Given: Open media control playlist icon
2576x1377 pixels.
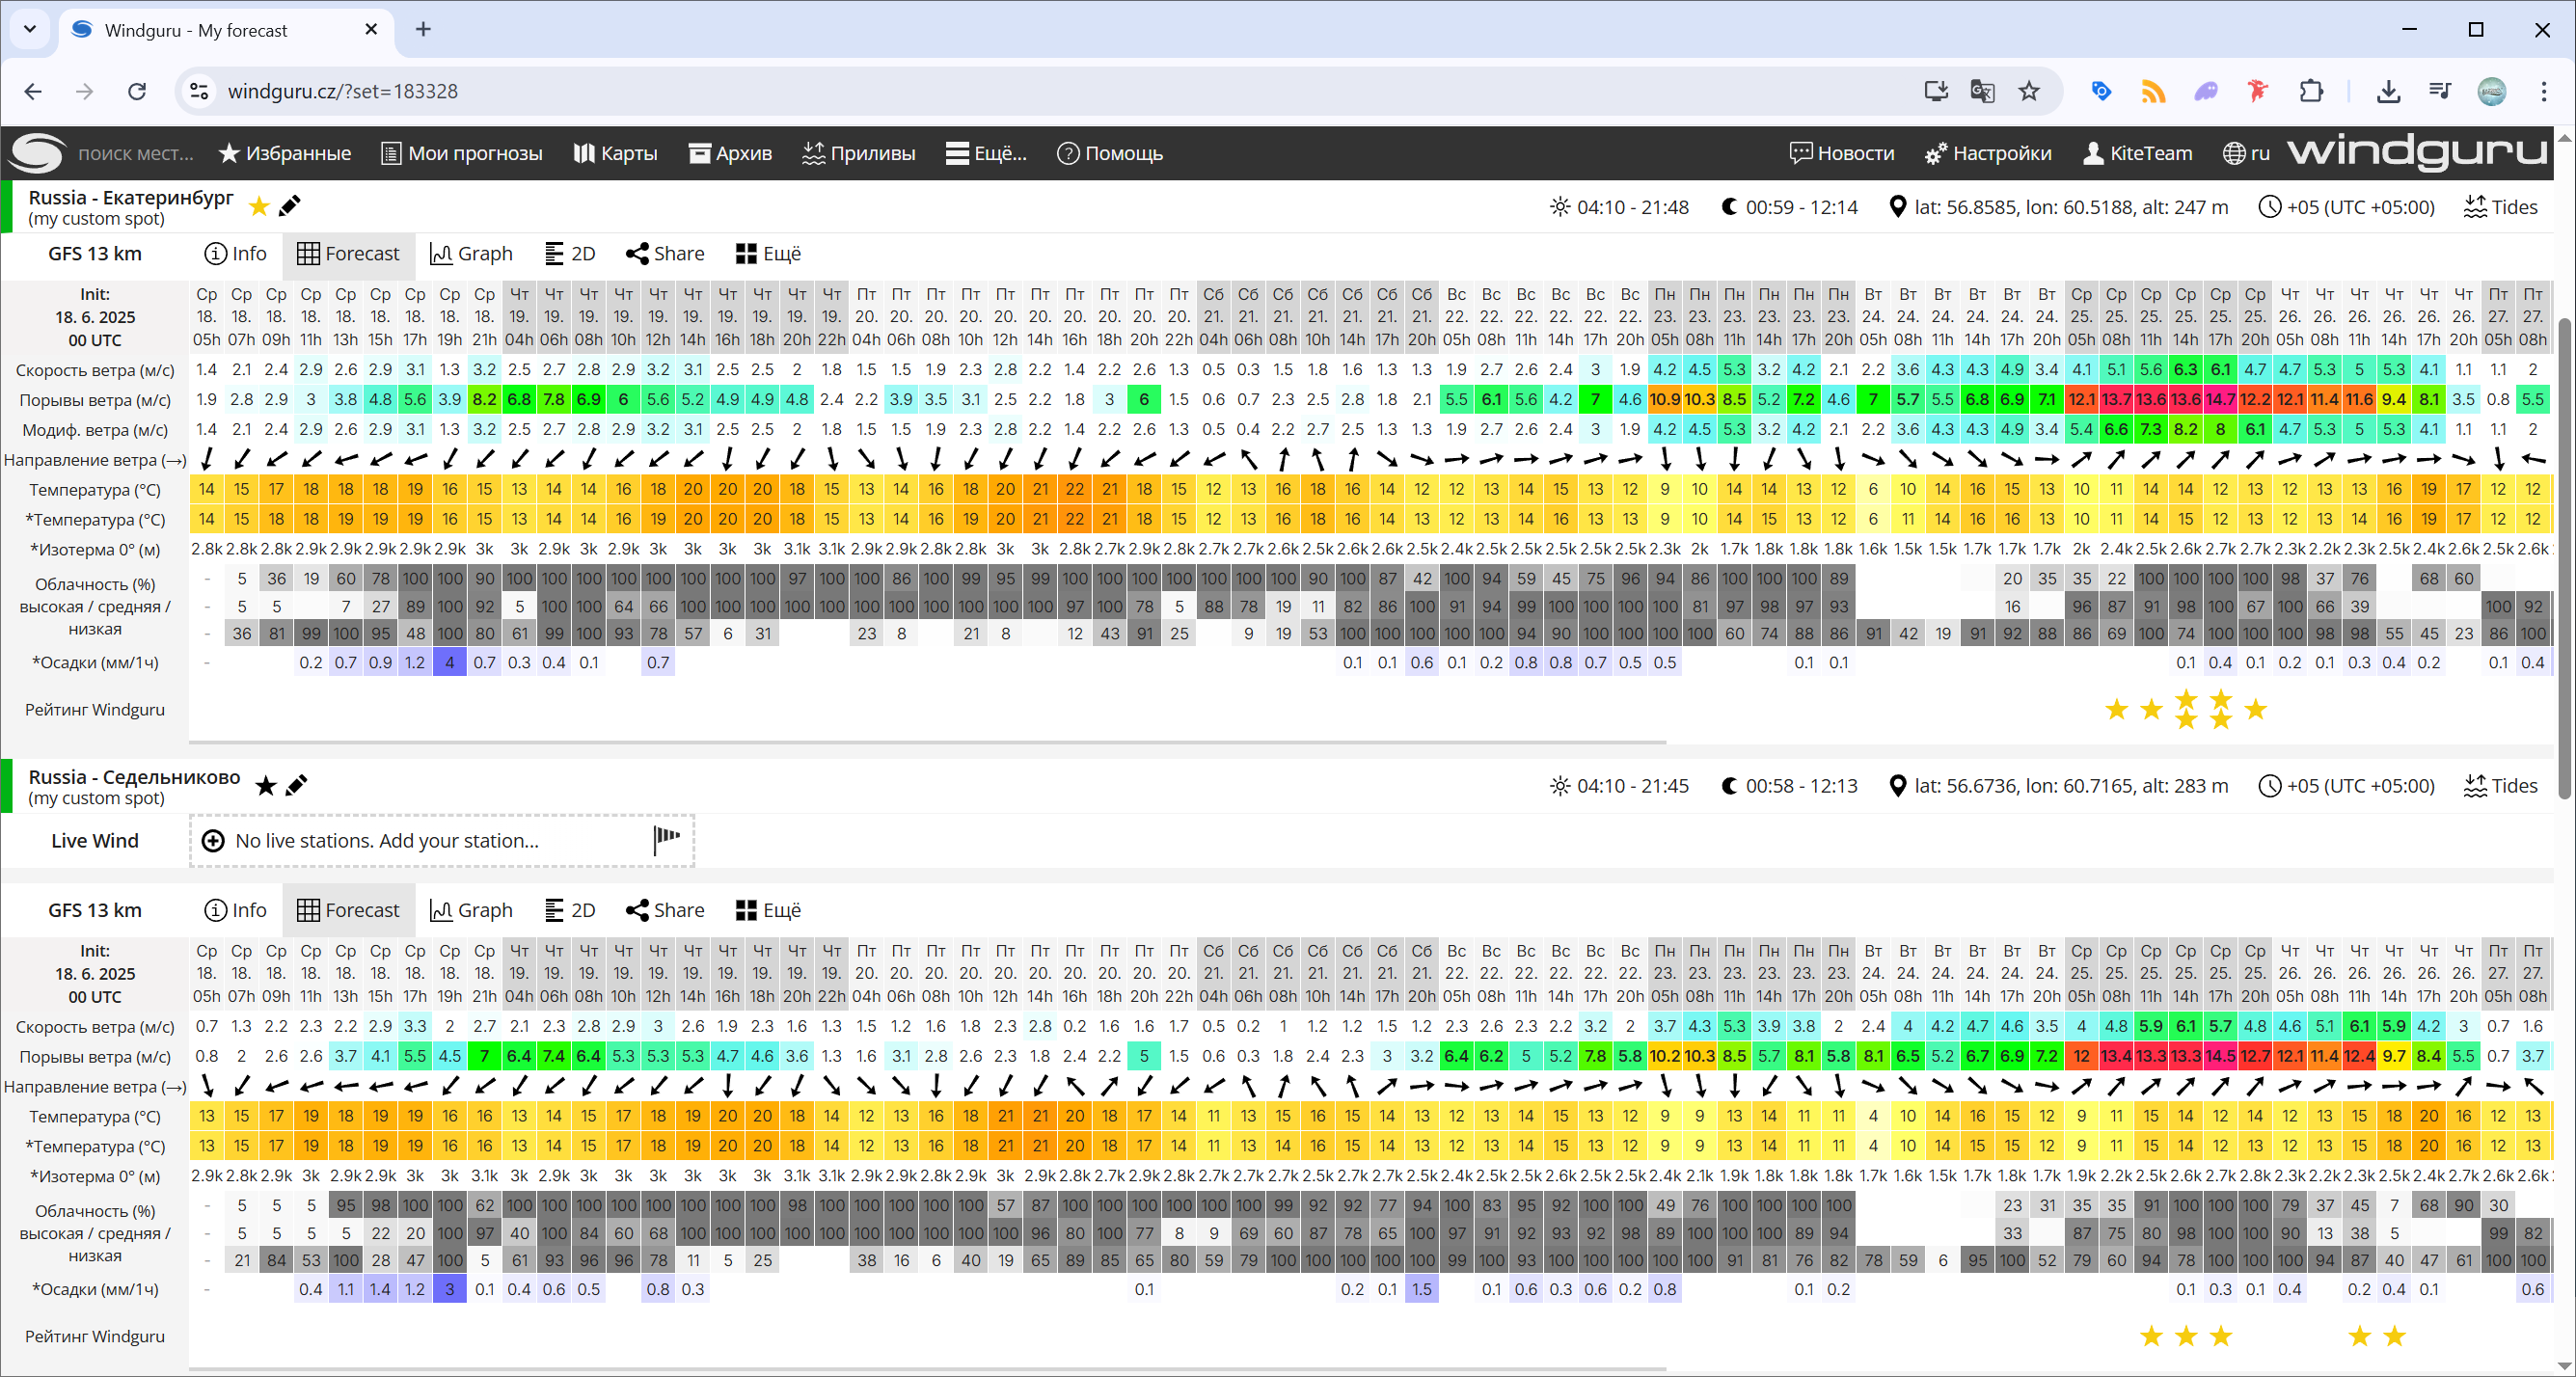Looking at the screenshot, I should (2440, 91).
